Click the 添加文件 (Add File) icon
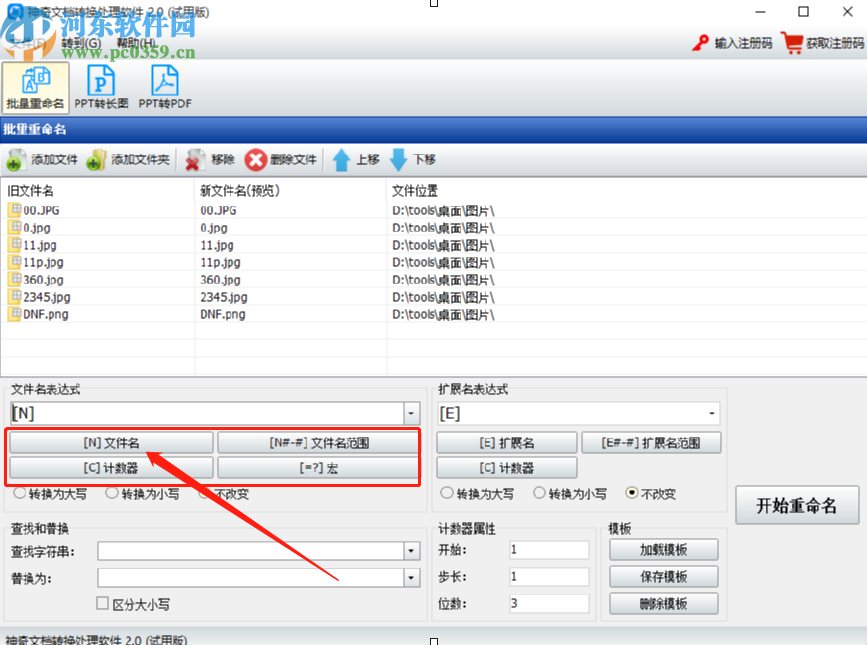This screenshot has width=867, height=645. pyautogui.click(x=17, y=159)
